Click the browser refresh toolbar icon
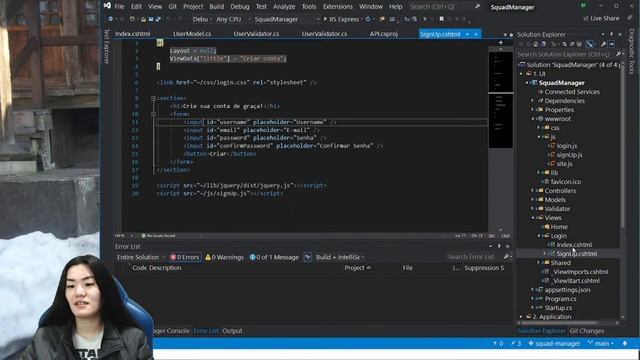 [x=368, y=19]
